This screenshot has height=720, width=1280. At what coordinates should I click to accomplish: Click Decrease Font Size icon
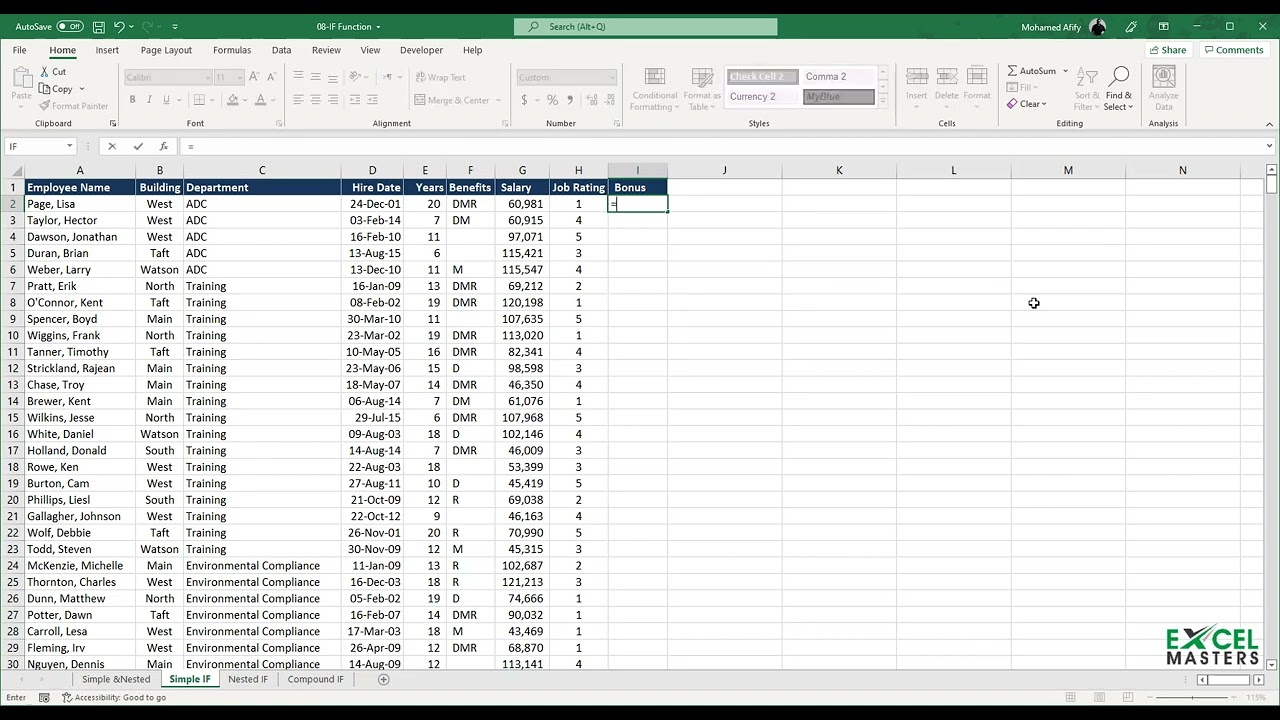[271, 77]
